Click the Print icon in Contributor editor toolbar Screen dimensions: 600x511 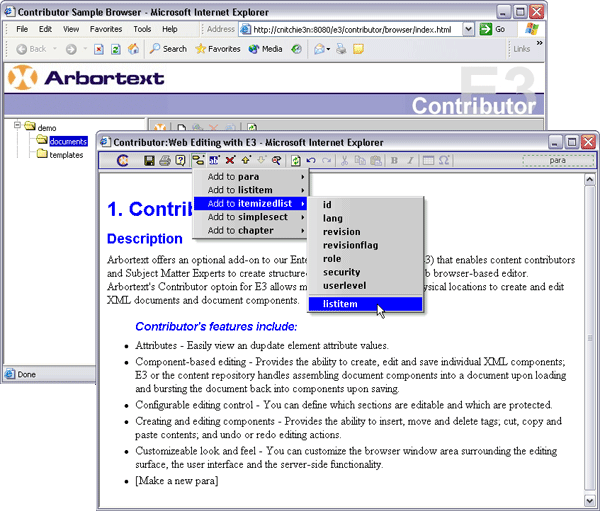coord(165,160)
